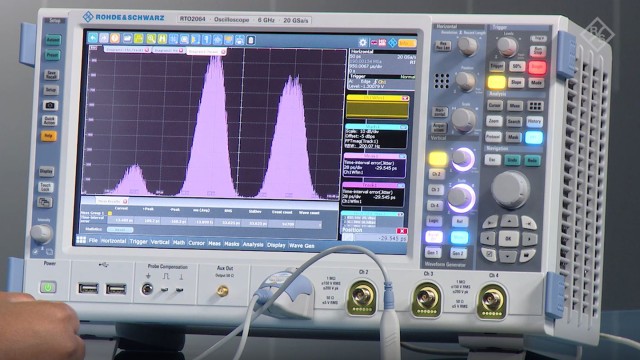The width and height of the screenshot is (640, 360).
Task: Push the green Power button
Action: click(48, 287)
